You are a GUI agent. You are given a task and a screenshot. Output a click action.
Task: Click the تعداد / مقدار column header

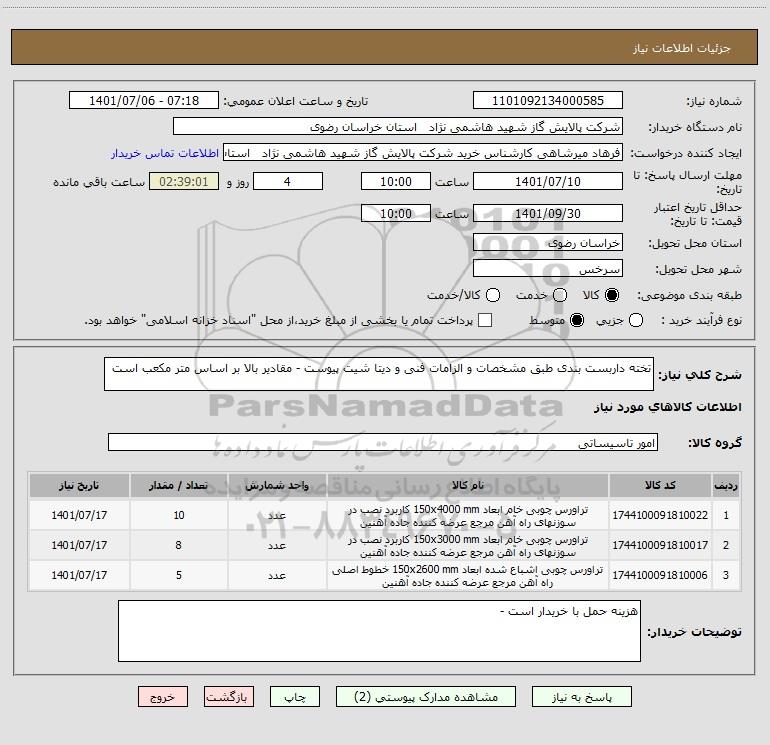click(178, 486)
